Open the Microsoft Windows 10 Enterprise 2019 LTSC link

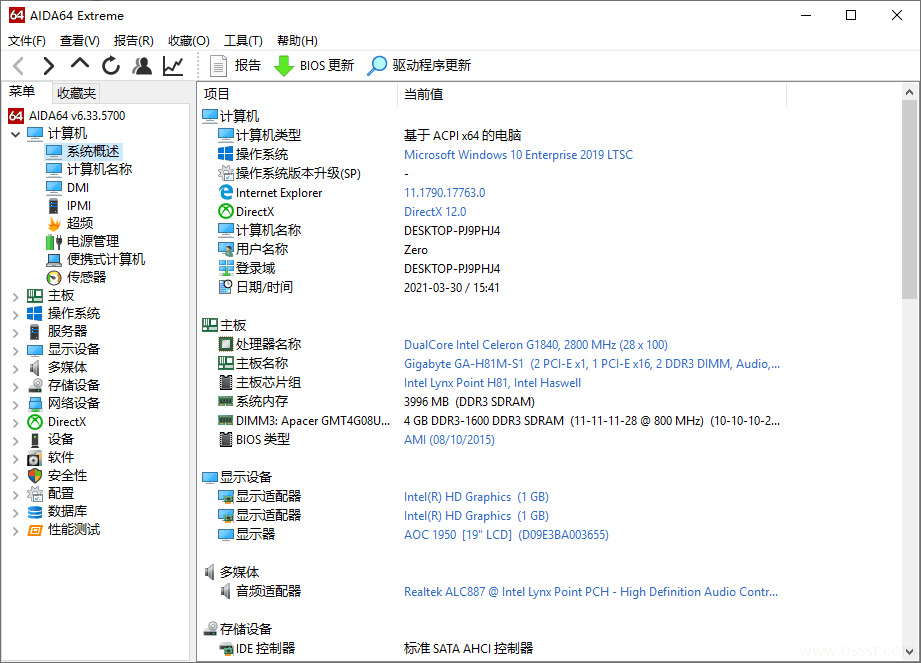518,155
